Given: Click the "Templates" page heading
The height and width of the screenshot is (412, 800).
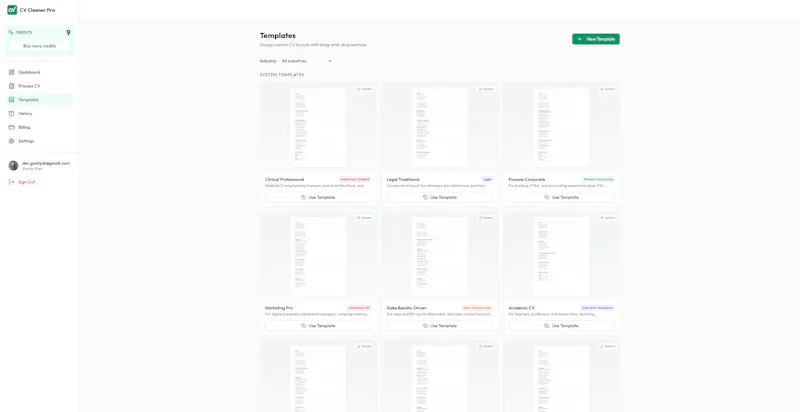Looking at the screenshot, I should [278, 36].
